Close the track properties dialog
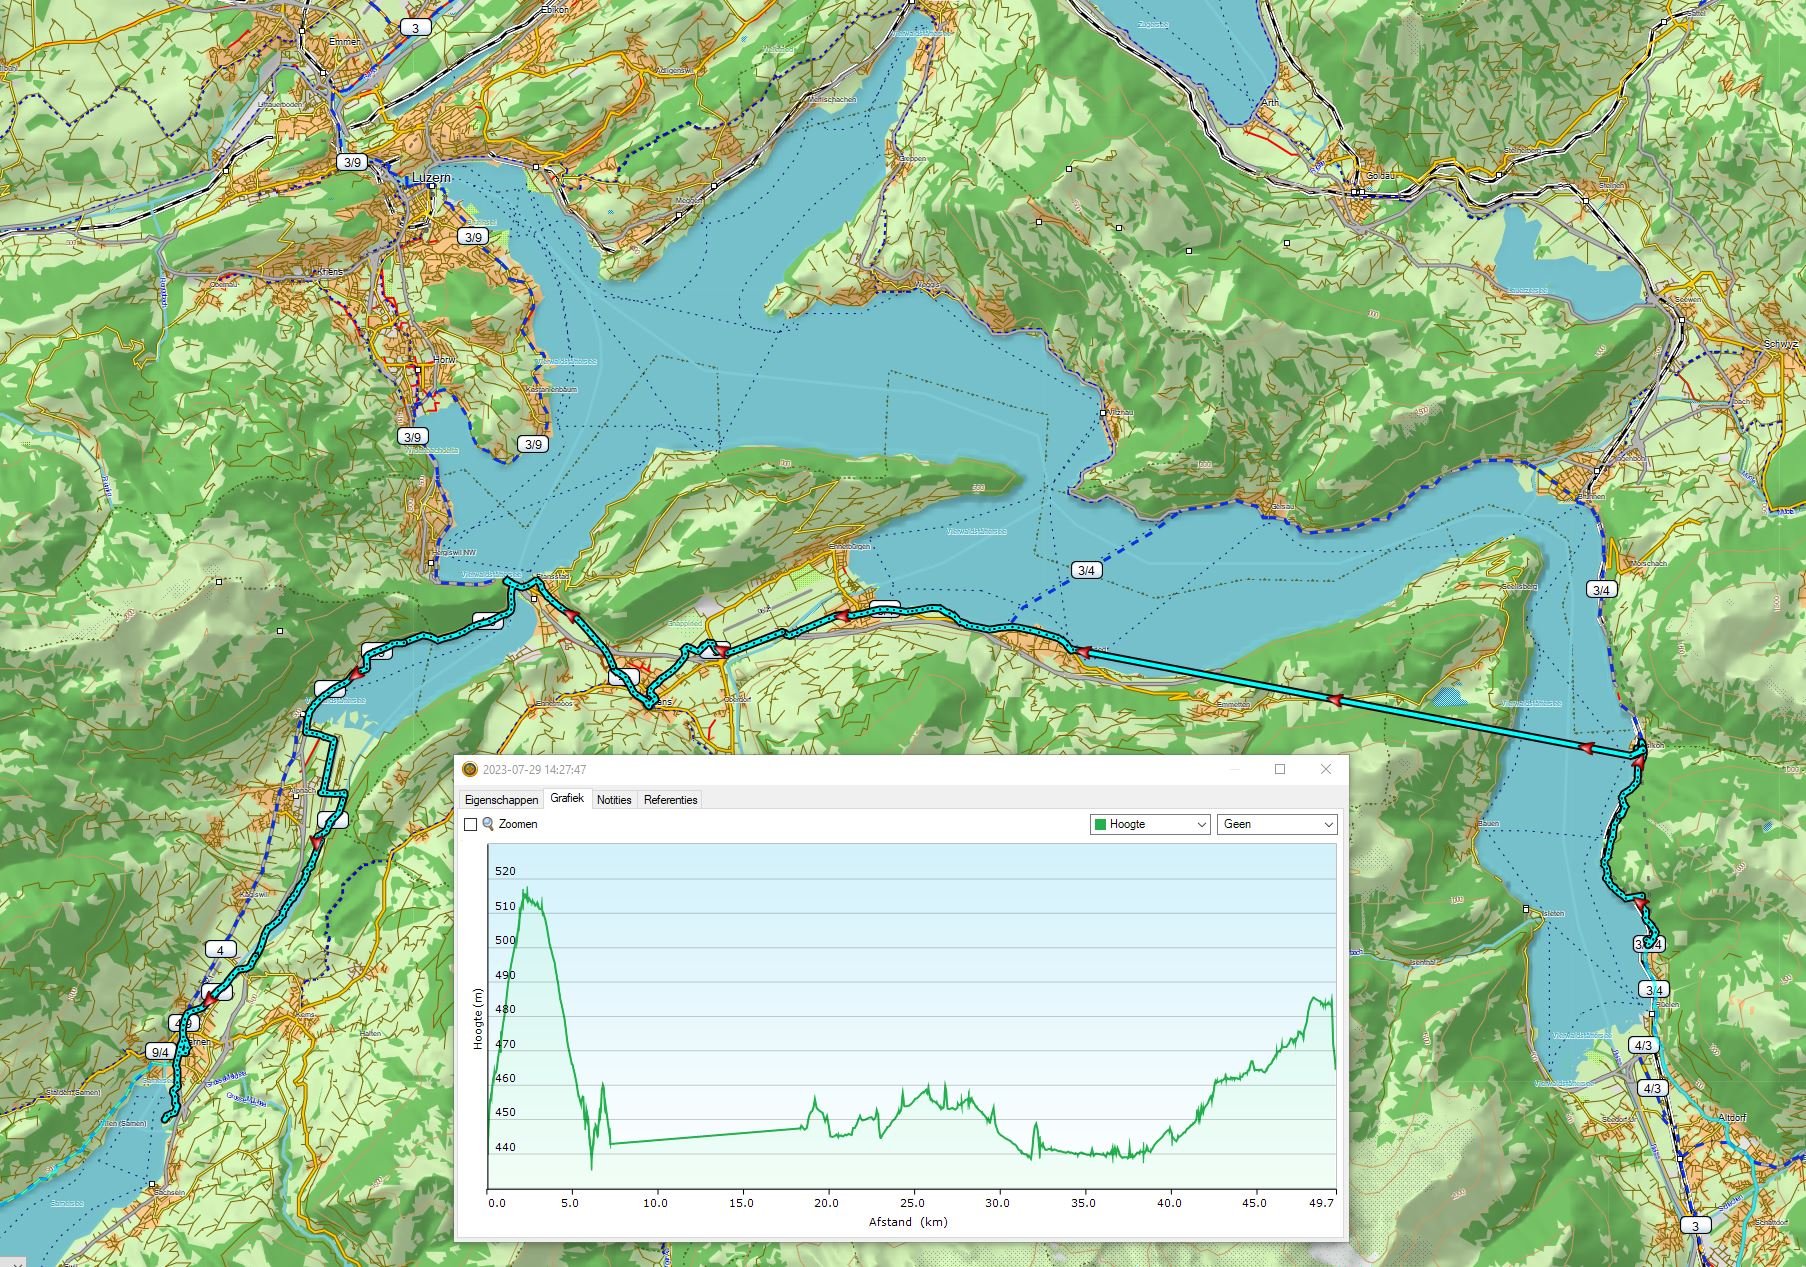 [1325, 769]
